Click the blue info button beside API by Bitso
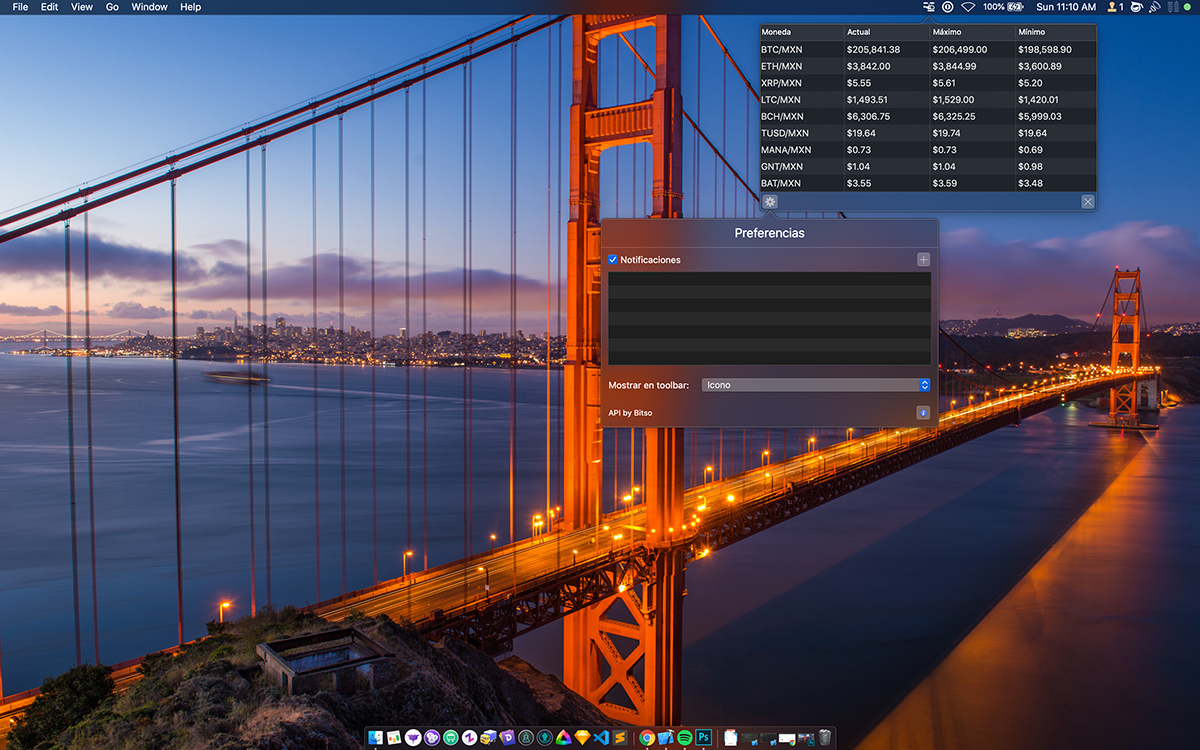 point(923,412)
